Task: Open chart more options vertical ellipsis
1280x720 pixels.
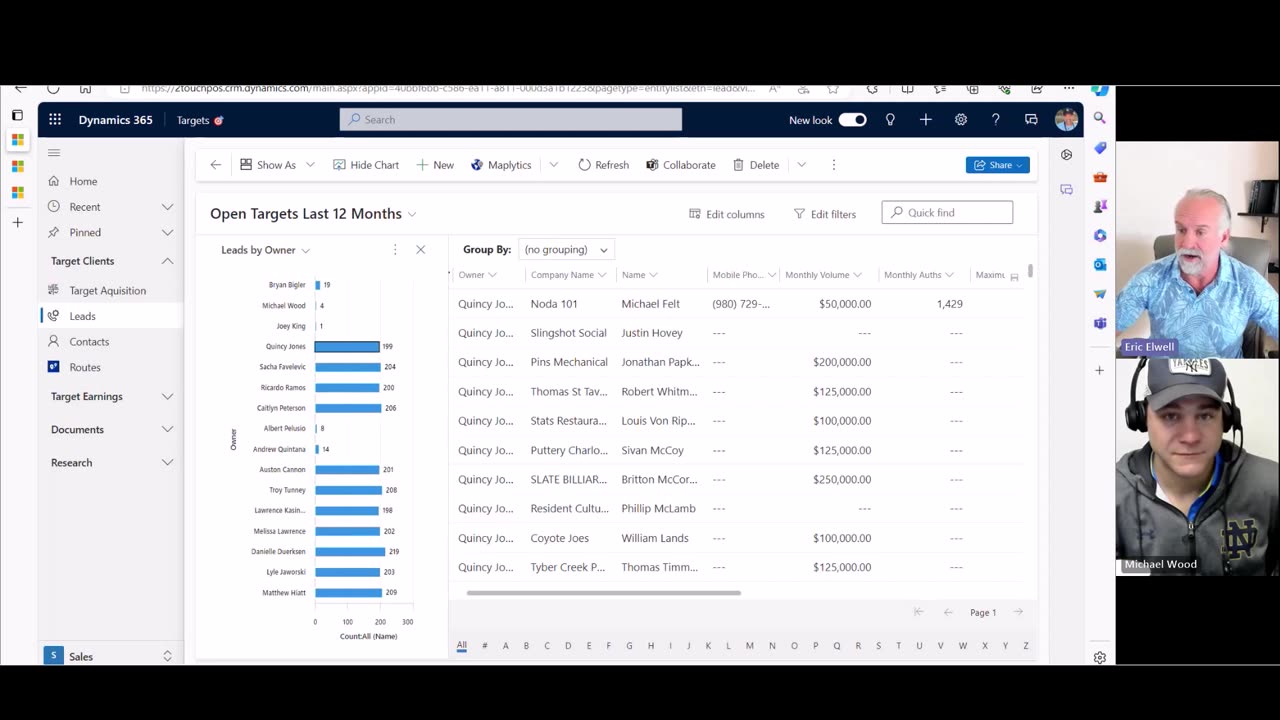Action: coord(395,250)
